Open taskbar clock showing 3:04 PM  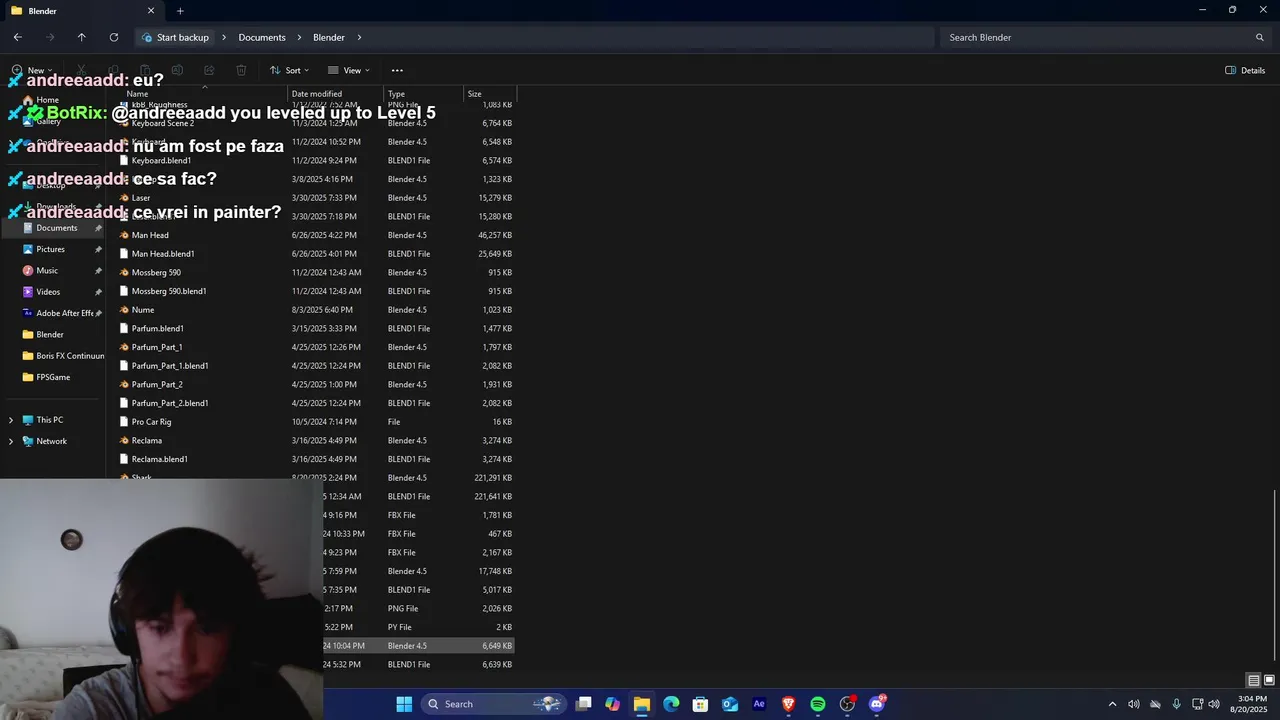tap(1251, 704)
